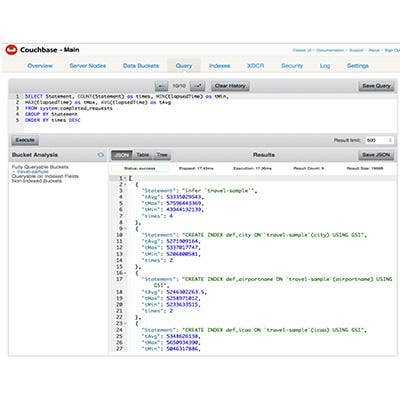This screenshot has height=400, width=400.
Task: Select the Query tab
Action: 184,66
